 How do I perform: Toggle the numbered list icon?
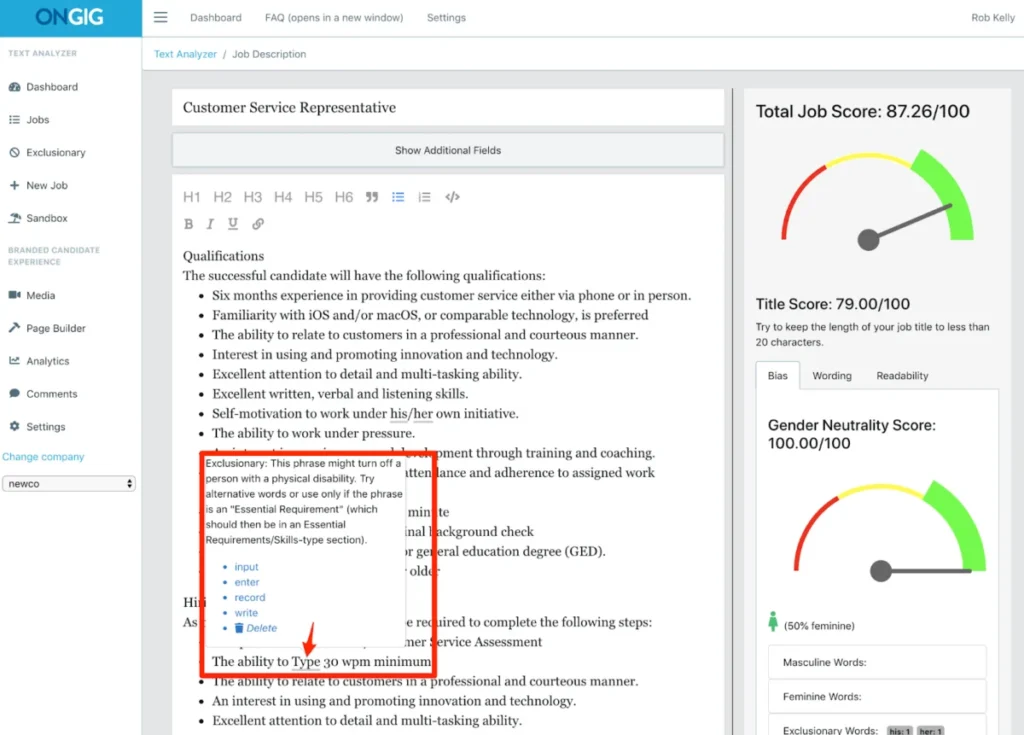point(424,197)
